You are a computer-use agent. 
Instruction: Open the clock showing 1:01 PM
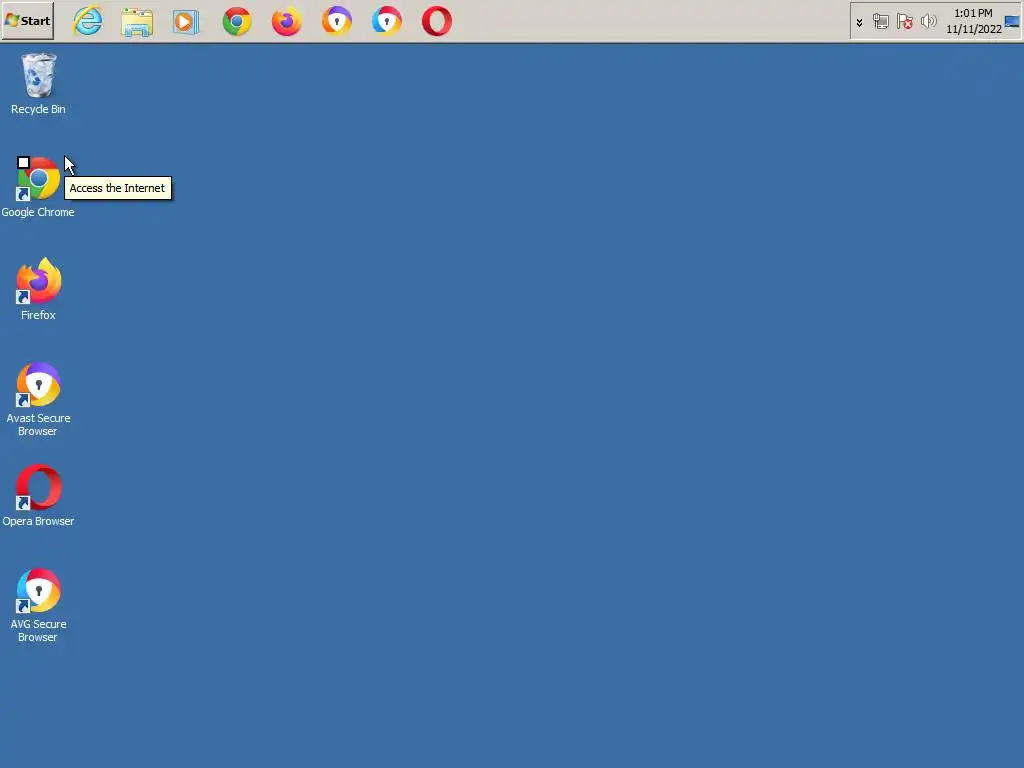[x=973, y=13]
